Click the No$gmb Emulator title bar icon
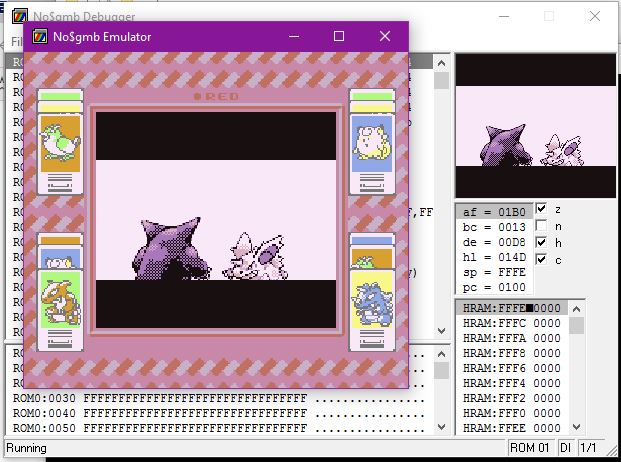The image size is (621, 462). (x=40, y=37)
